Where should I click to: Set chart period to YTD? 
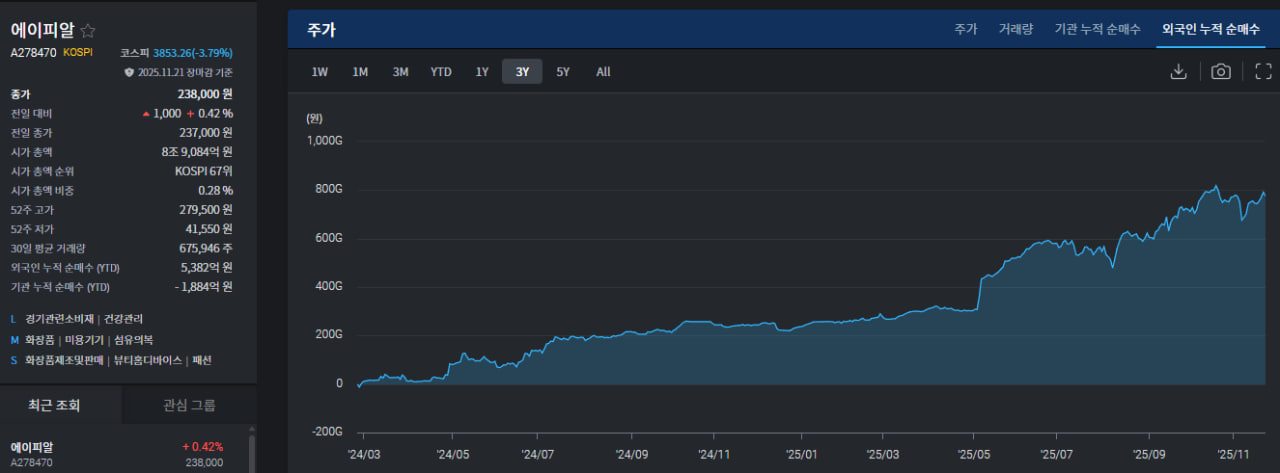[441, 72]
